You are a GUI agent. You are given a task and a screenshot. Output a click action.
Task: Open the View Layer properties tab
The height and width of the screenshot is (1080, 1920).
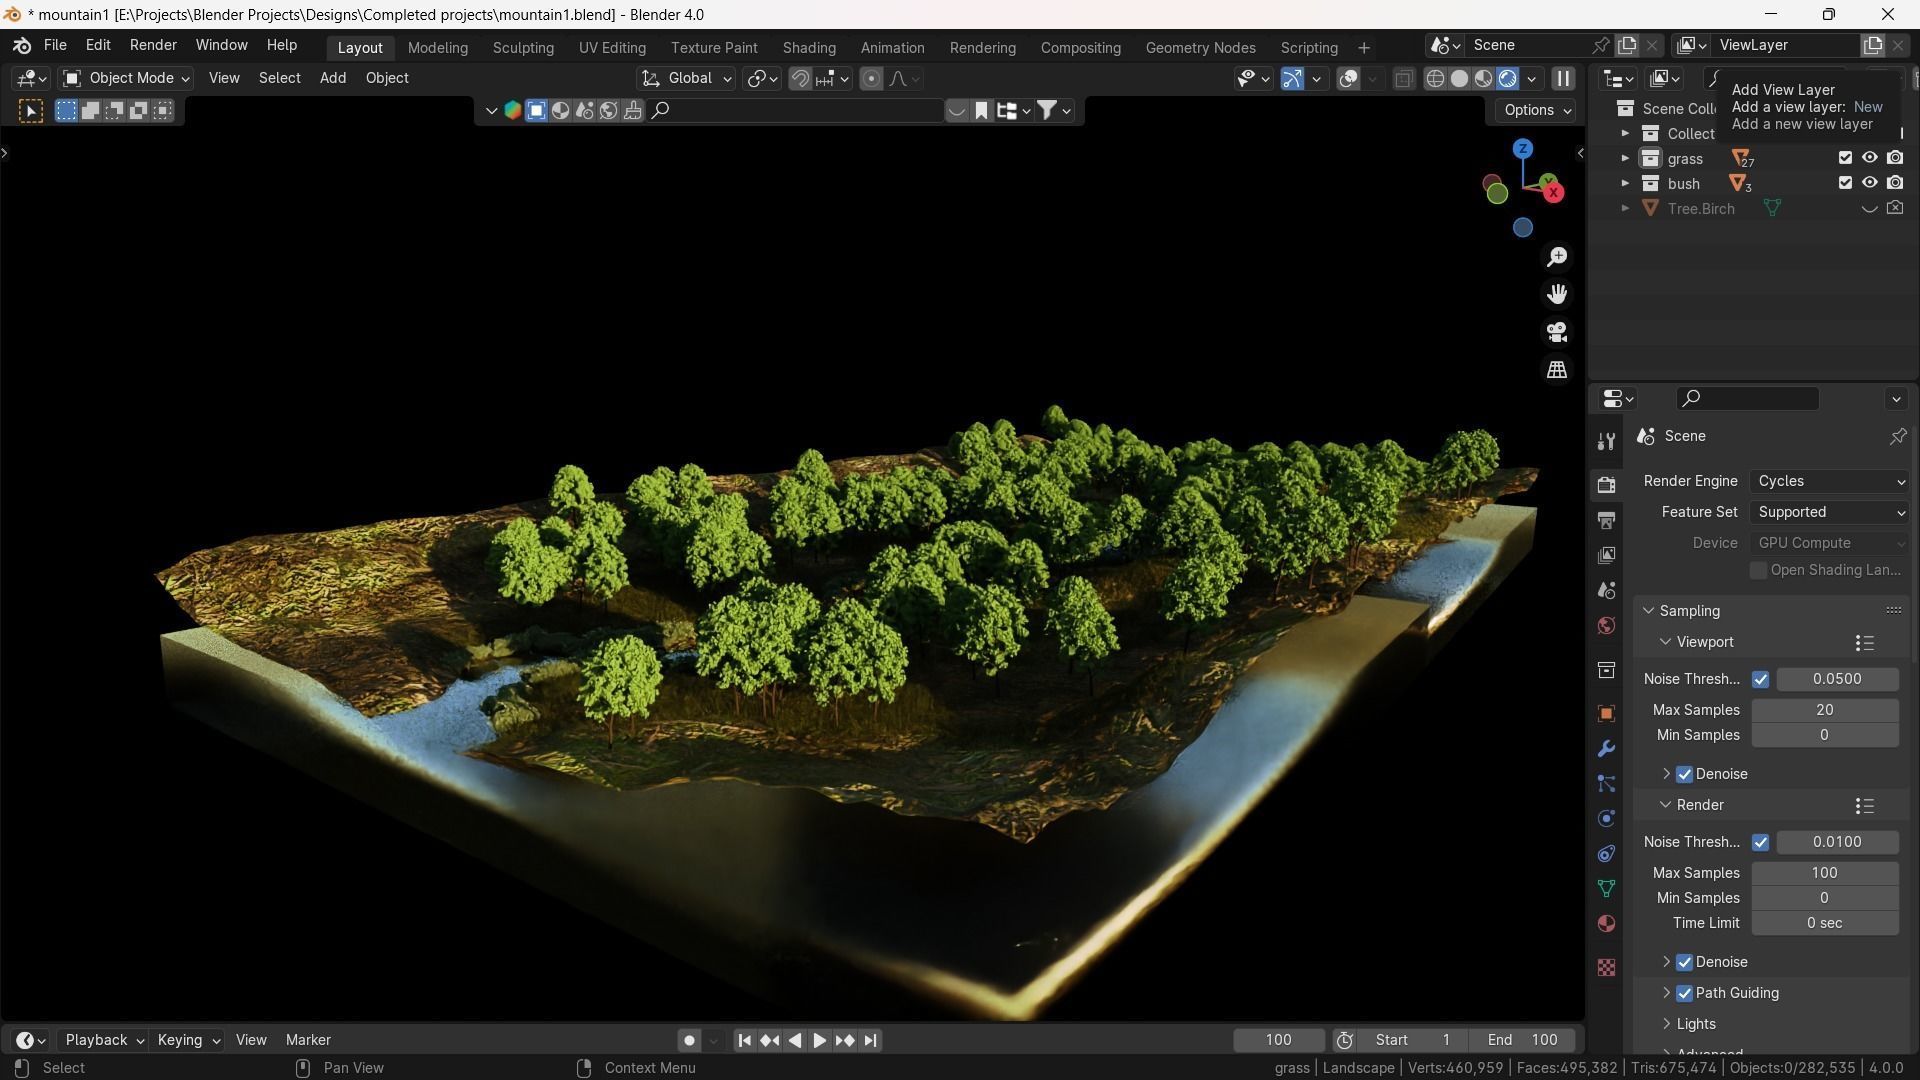tap(1606, 555)
